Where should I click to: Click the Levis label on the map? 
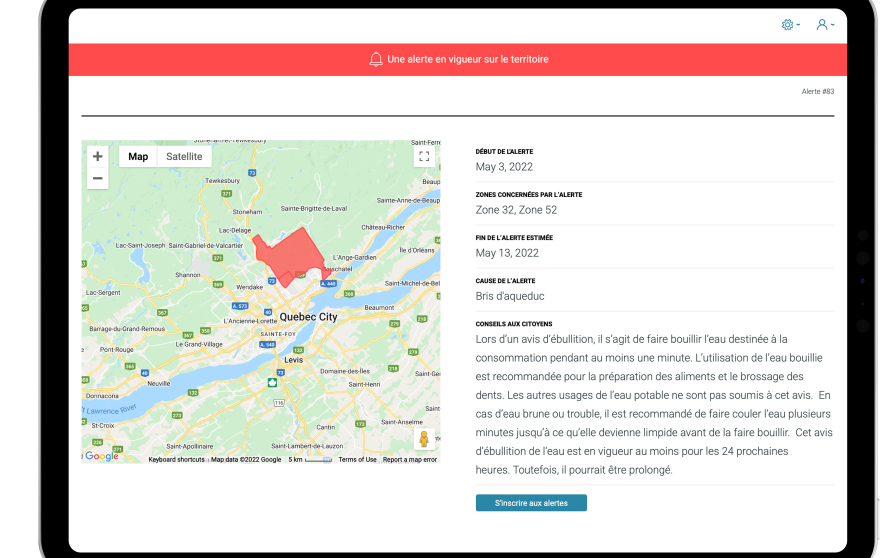coord(294,360)
